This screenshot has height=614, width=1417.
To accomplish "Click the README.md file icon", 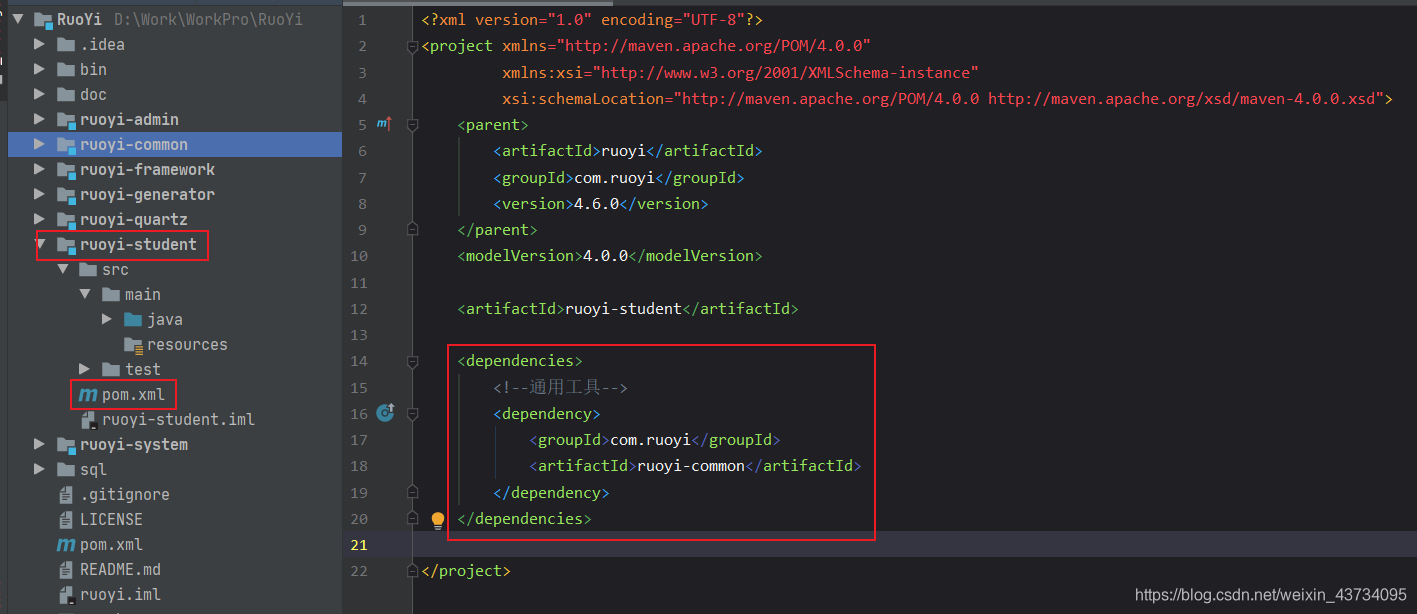I will point(67,569).
